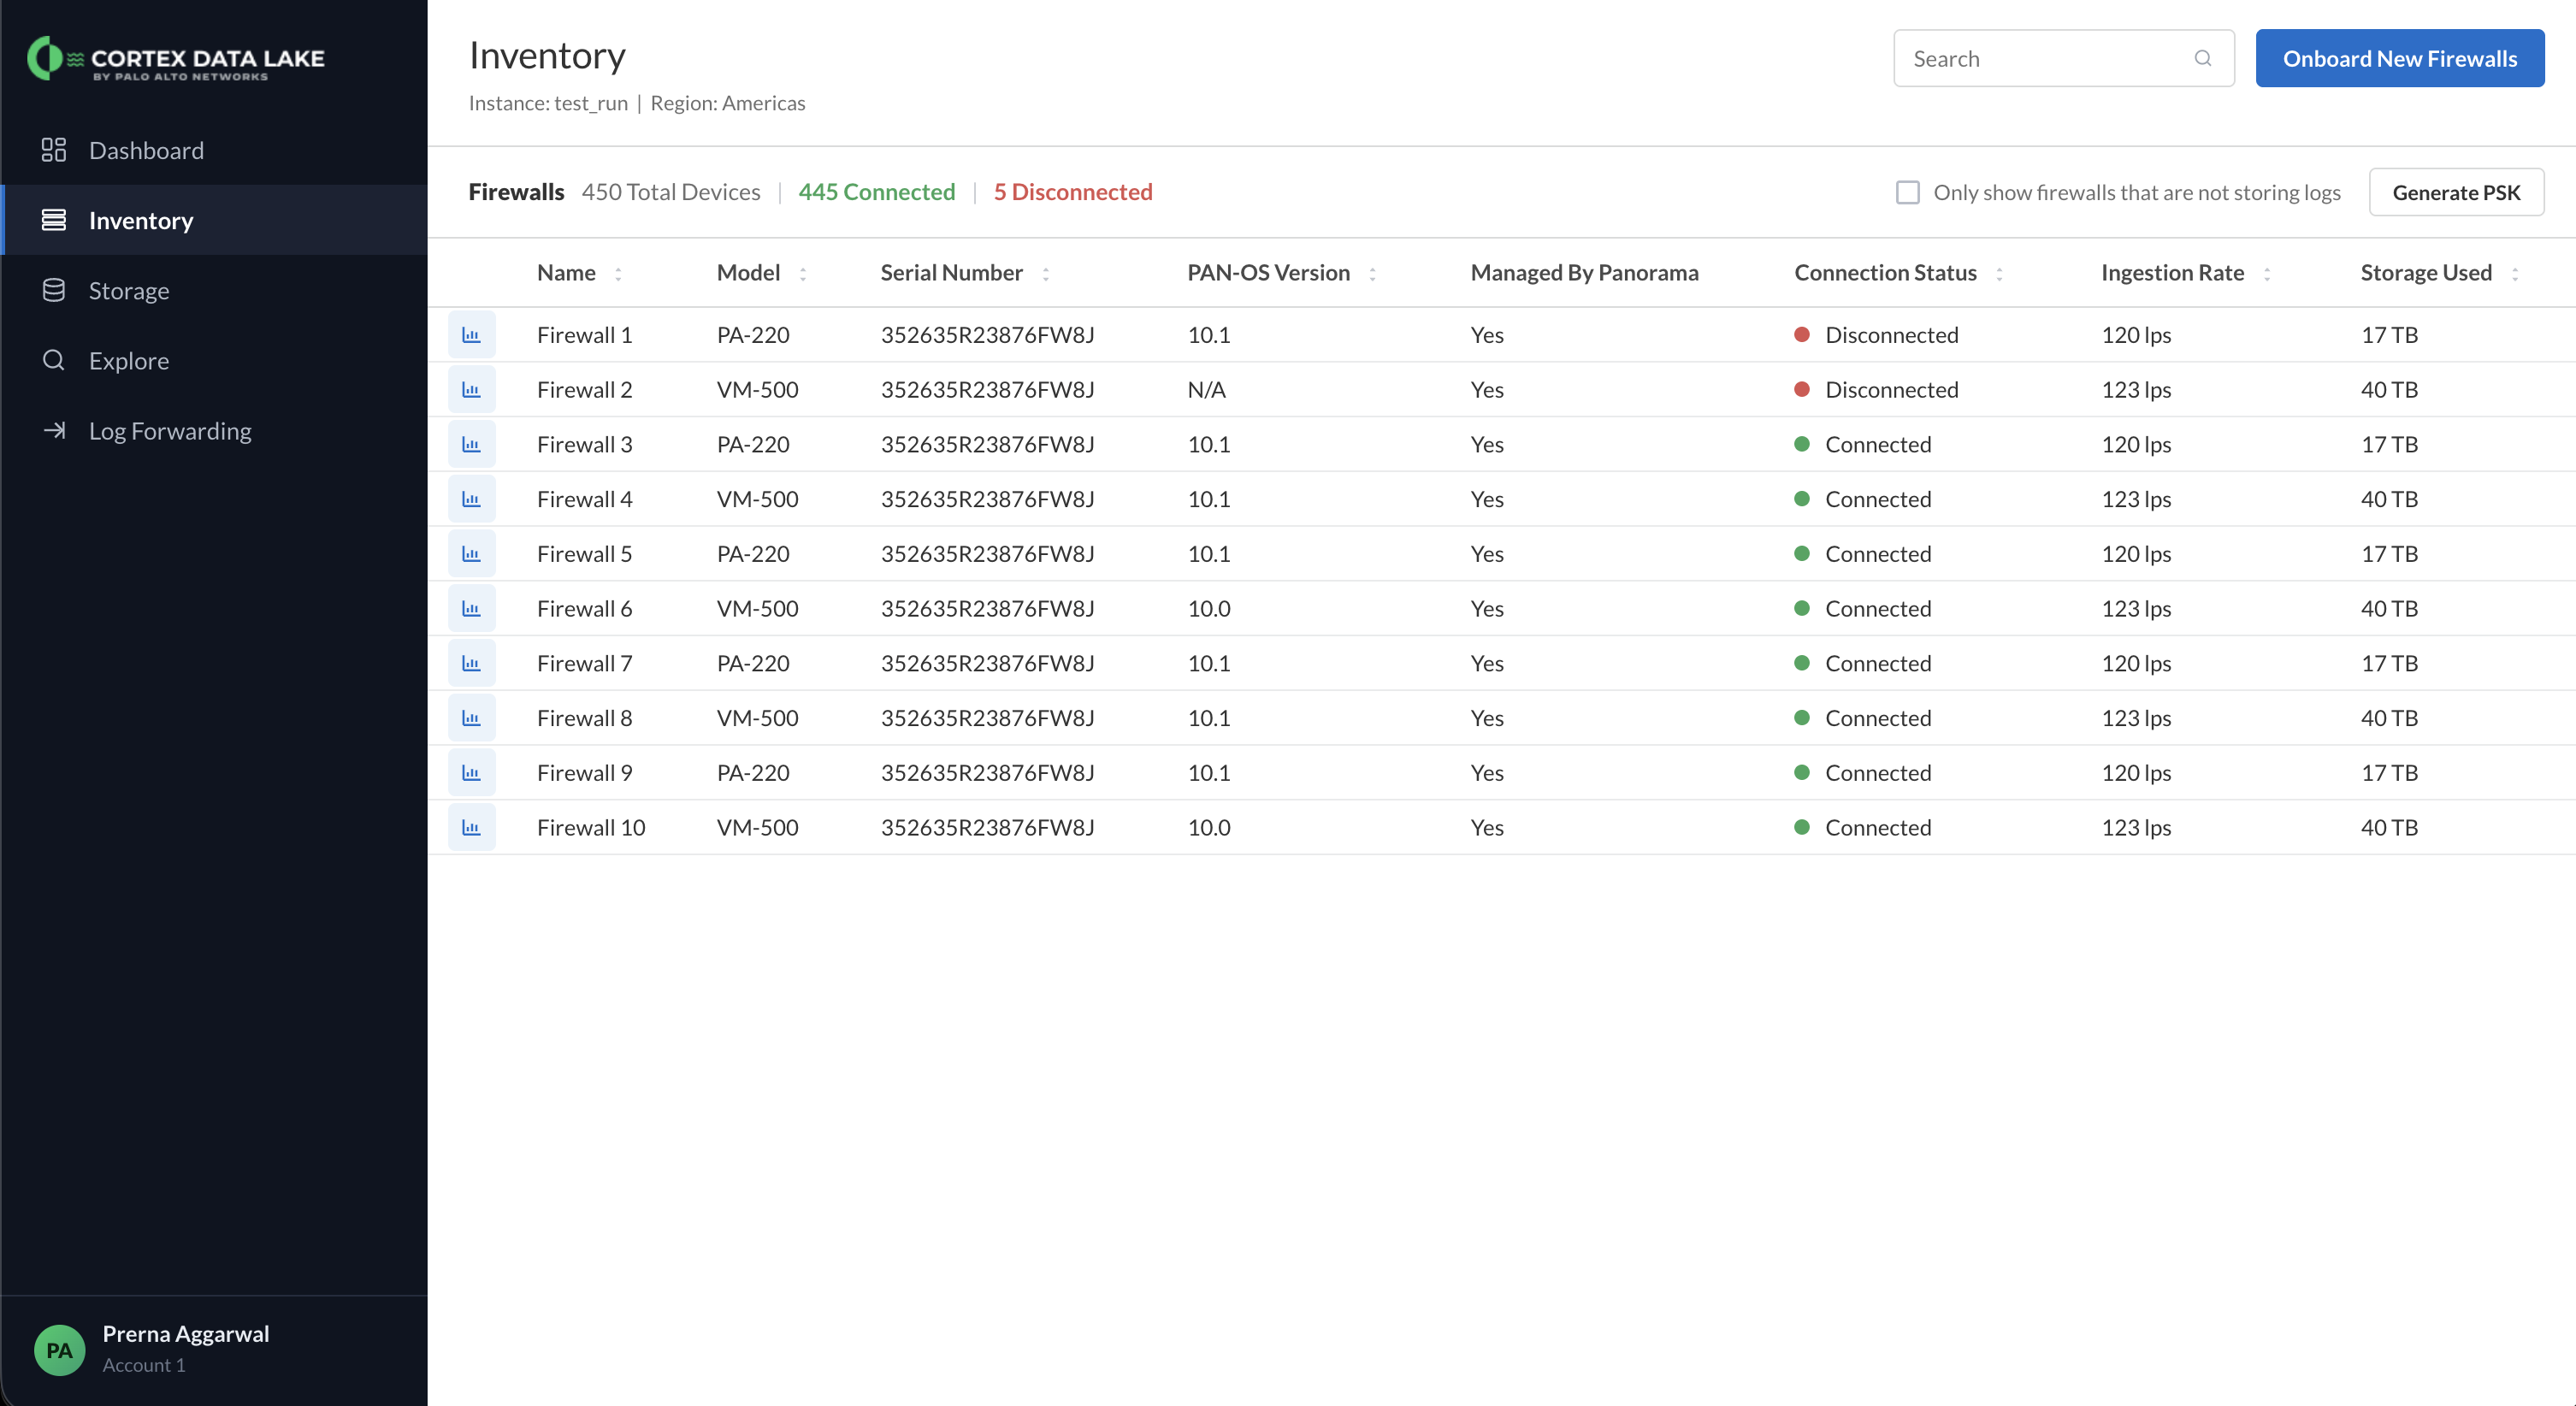Open chart icon for Firewall 9
Viewport: 2576px width, 1406px height.
(x=471, y=773)
